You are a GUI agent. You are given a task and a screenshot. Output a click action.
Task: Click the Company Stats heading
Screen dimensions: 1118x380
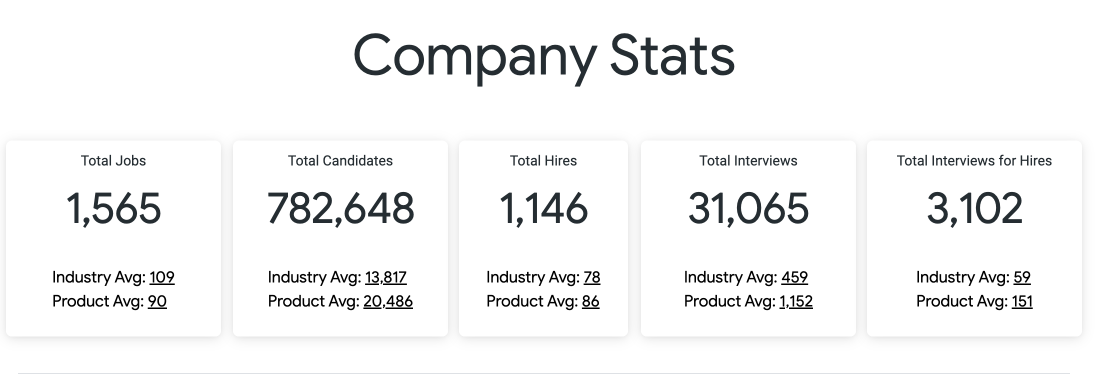pos(544,57)
